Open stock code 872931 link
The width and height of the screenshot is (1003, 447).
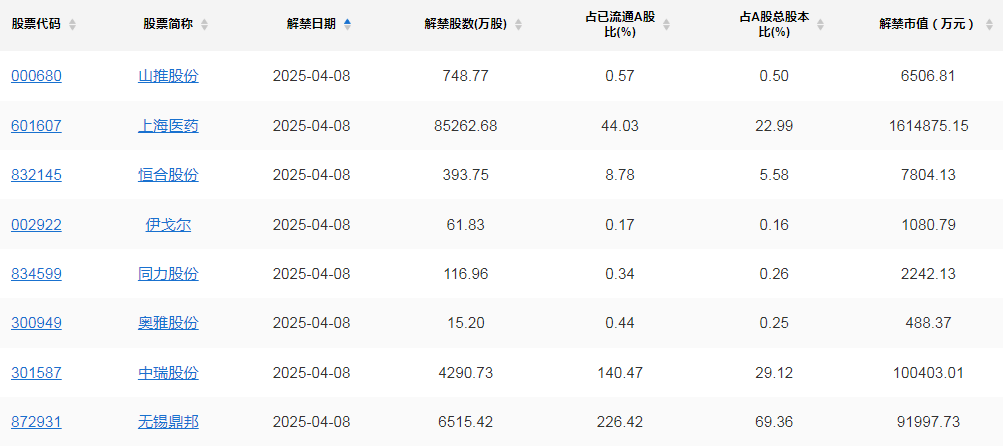(x=36, y=422)
